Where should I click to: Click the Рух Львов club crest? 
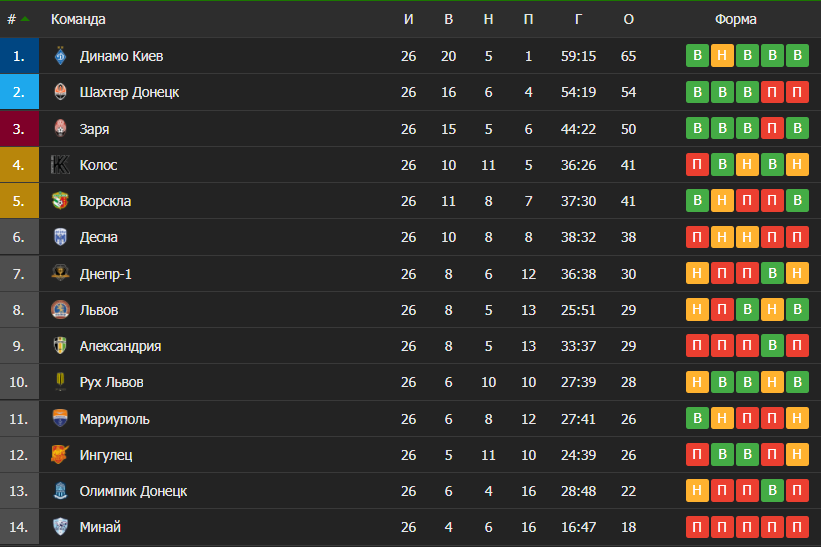point(60,382)
